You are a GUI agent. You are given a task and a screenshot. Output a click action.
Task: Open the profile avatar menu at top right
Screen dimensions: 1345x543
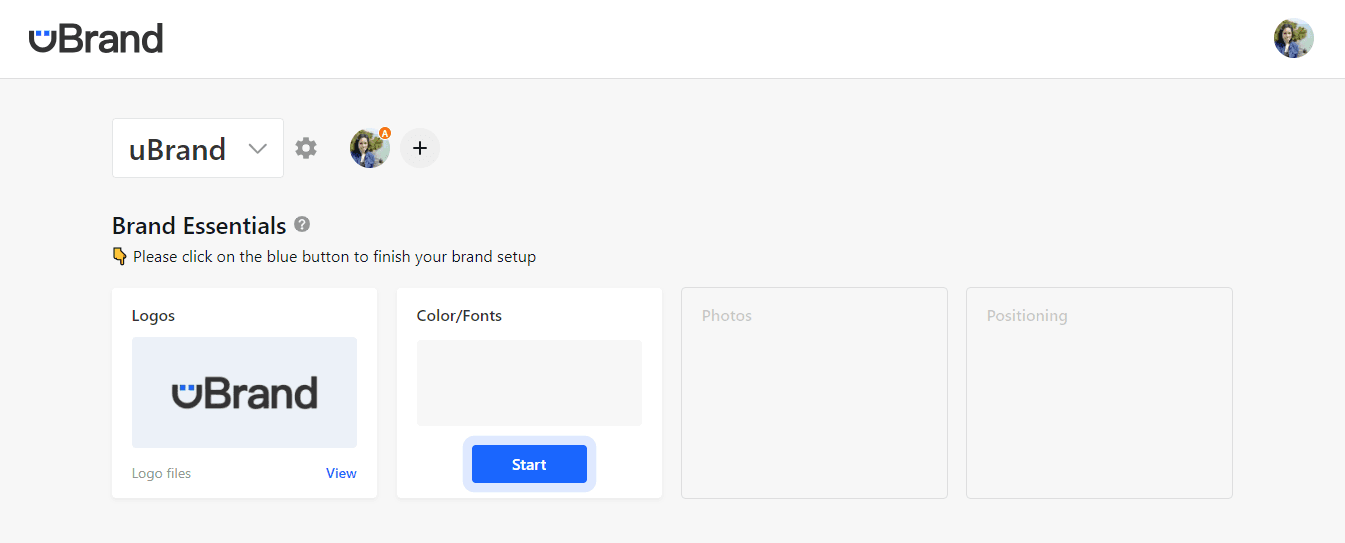tap(1293, 38)
